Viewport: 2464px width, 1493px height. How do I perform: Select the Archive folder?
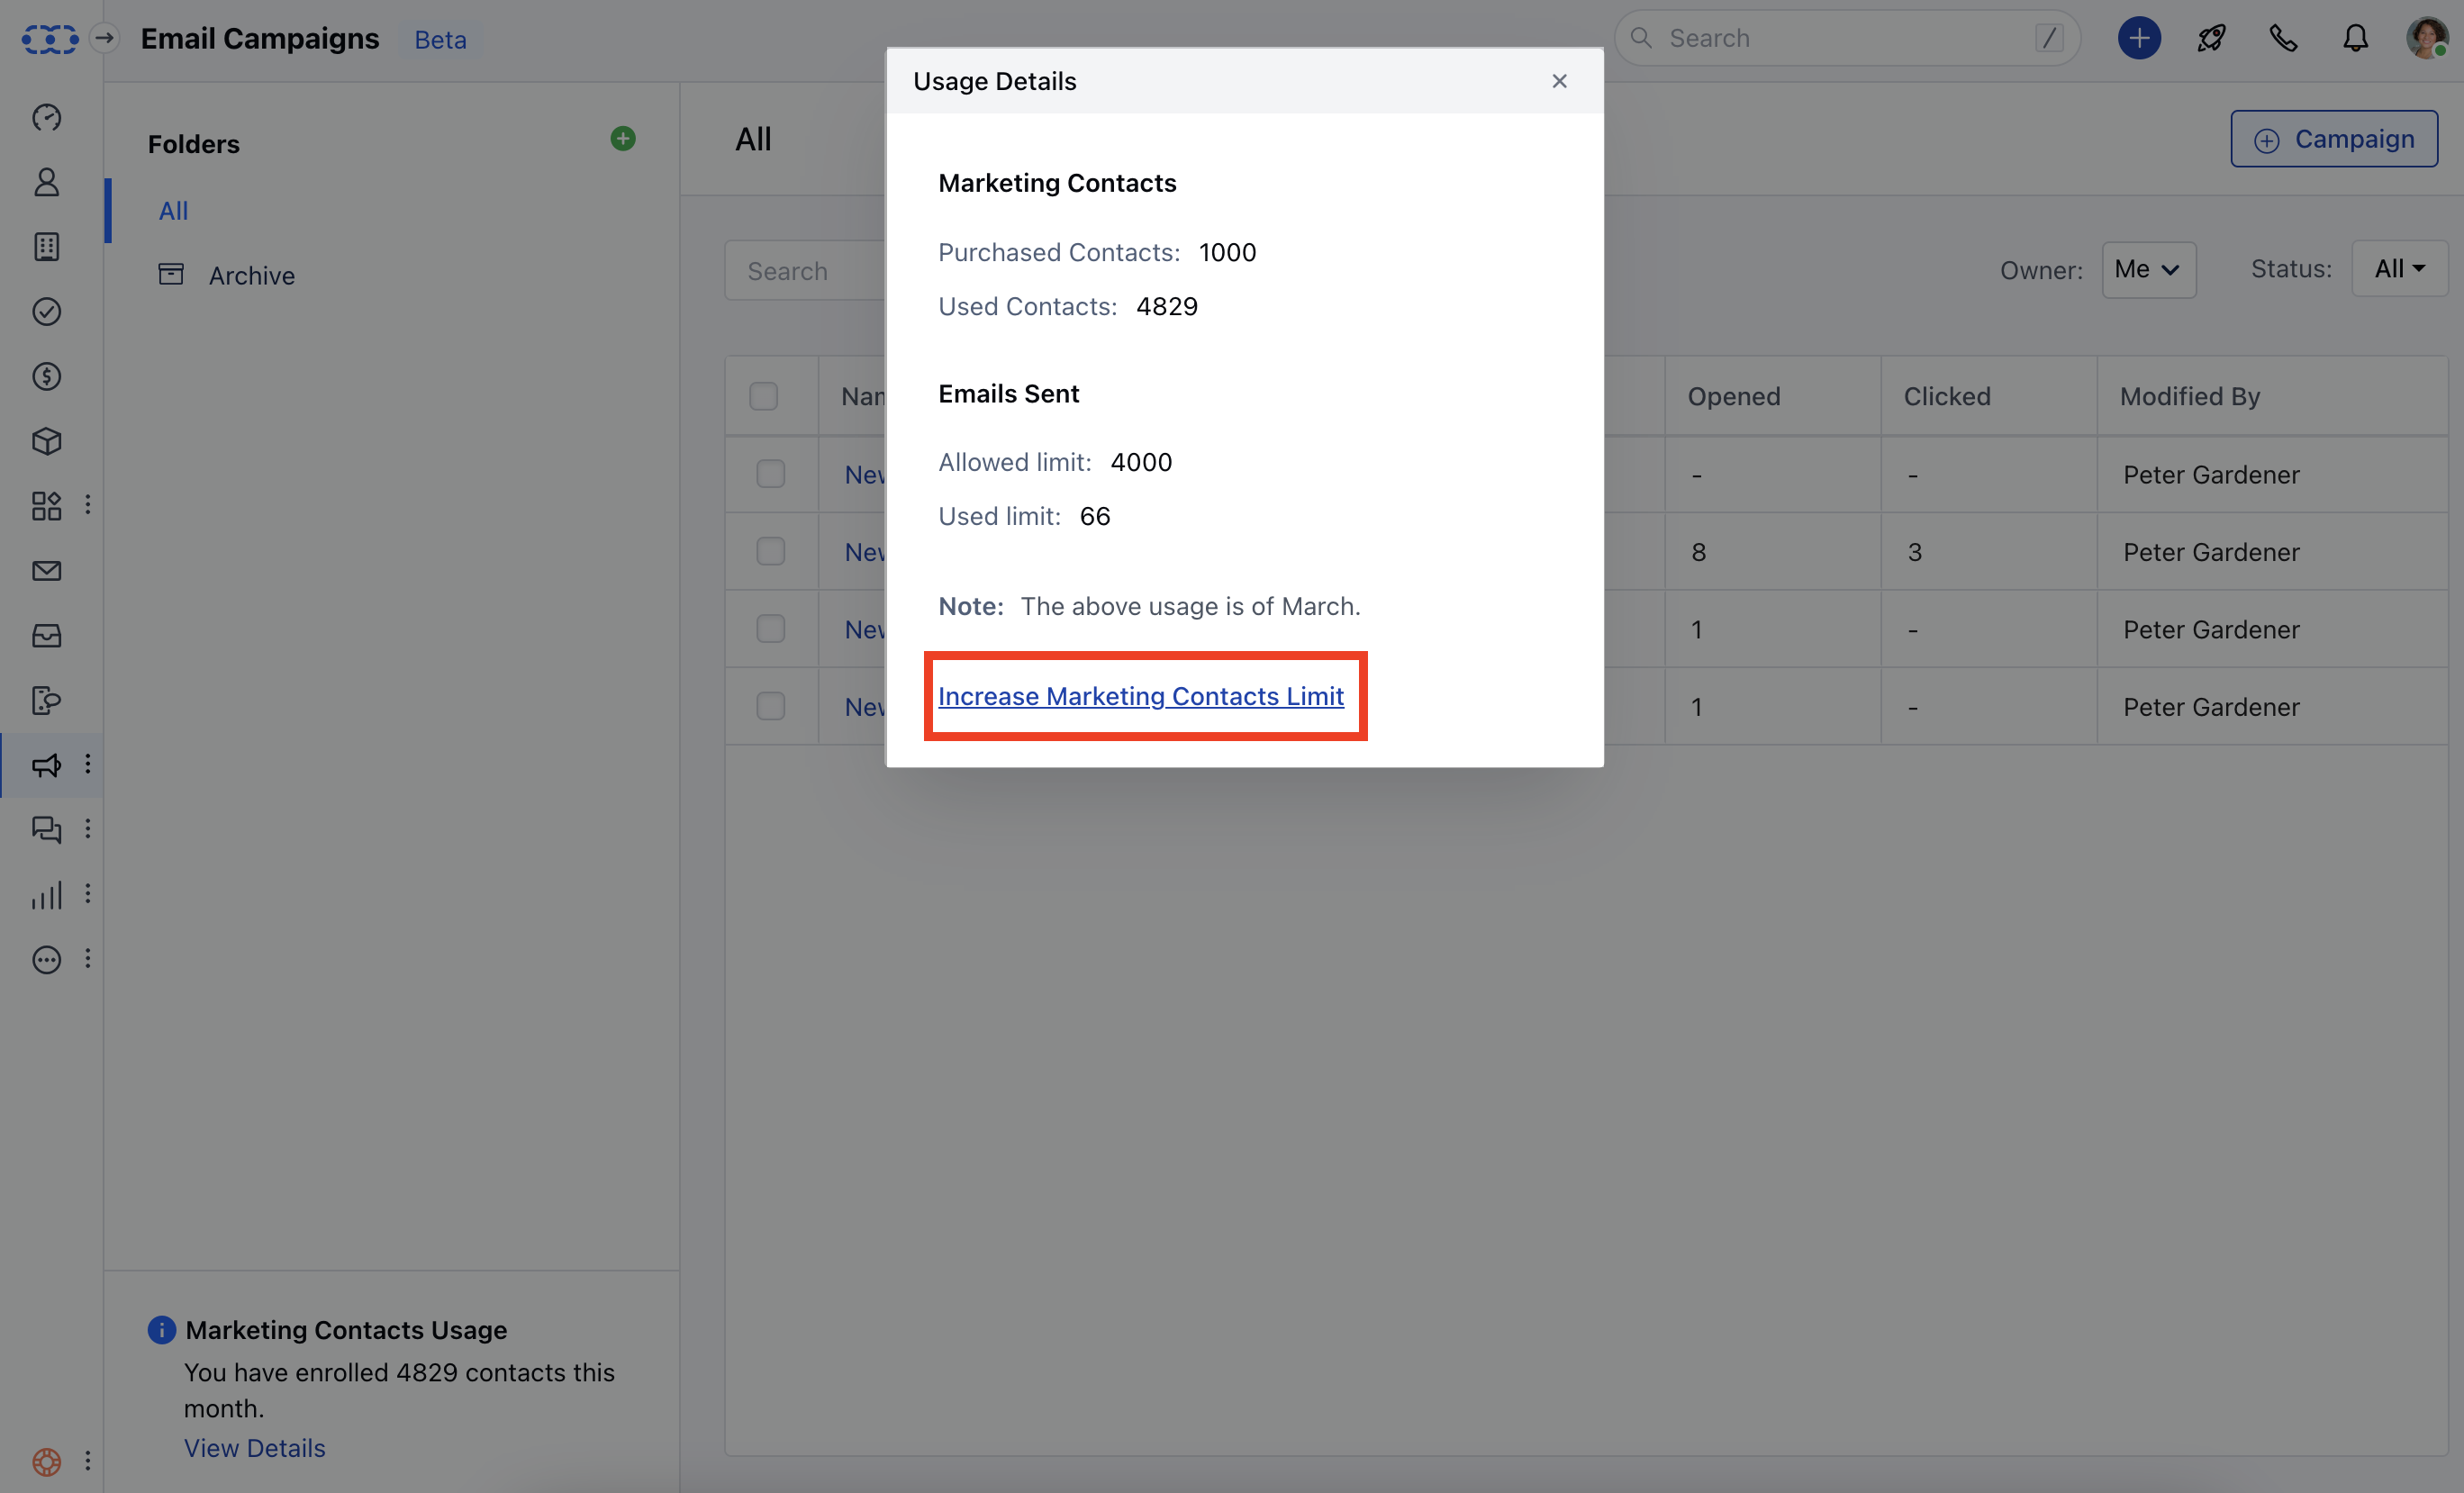click(x=251, y=275)
